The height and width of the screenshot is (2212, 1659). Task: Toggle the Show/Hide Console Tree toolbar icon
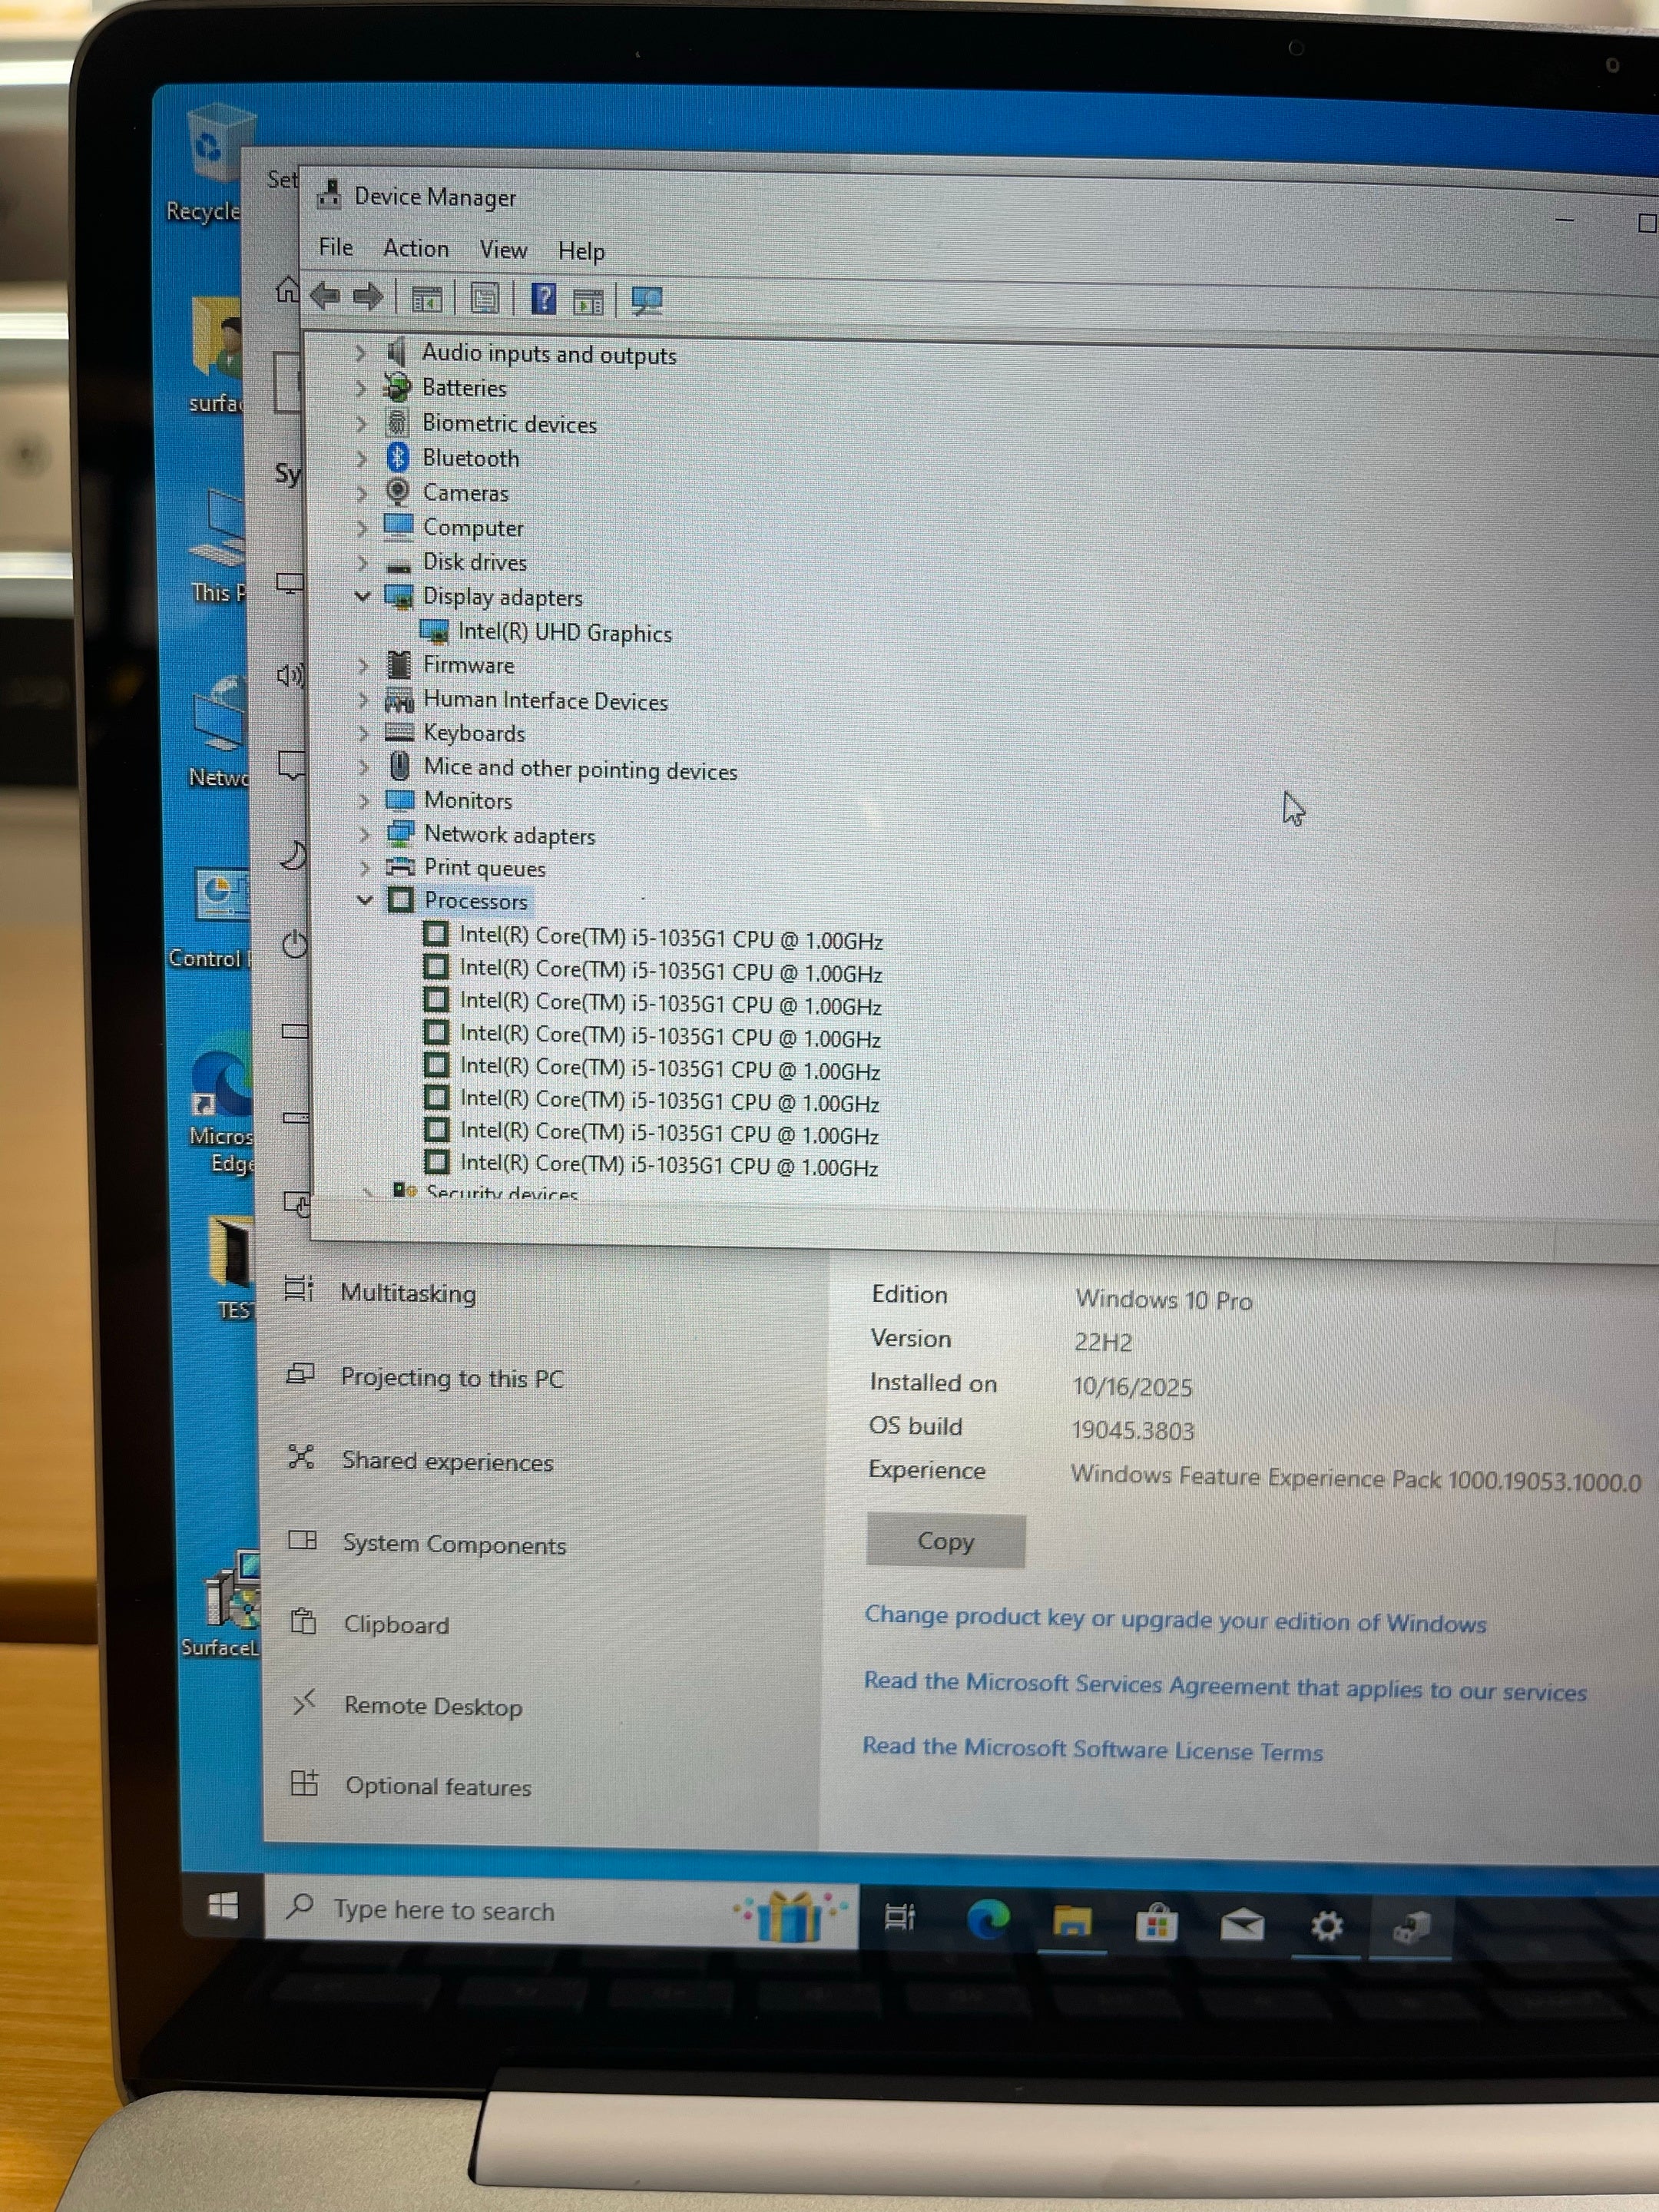click(427, 298)
